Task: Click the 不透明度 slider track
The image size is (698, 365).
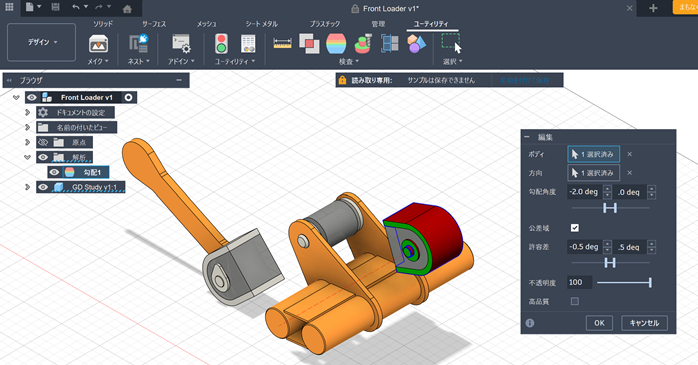Action: tap(624, 282)
